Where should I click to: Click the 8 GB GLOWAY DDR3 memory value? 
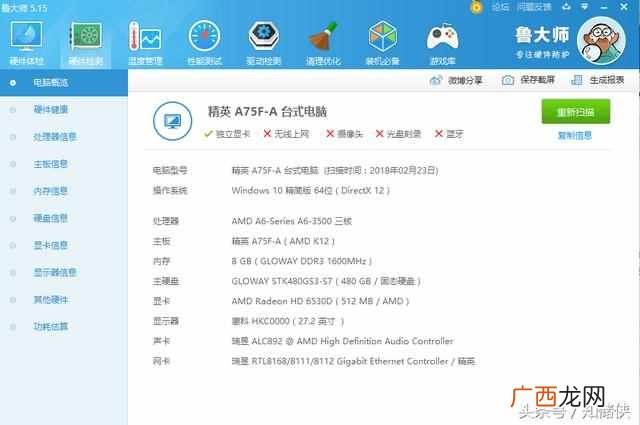(302, 261)
